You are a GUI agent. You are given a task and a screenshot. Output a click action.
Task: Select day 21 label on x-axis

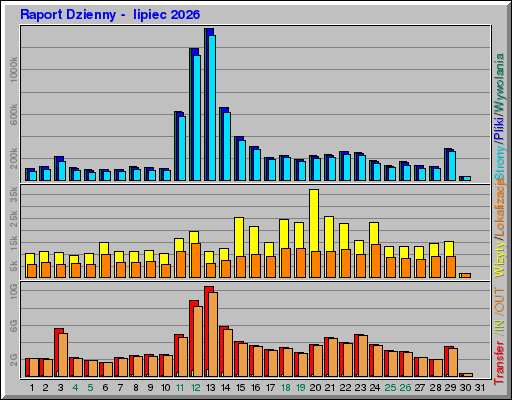pos(330,388)
